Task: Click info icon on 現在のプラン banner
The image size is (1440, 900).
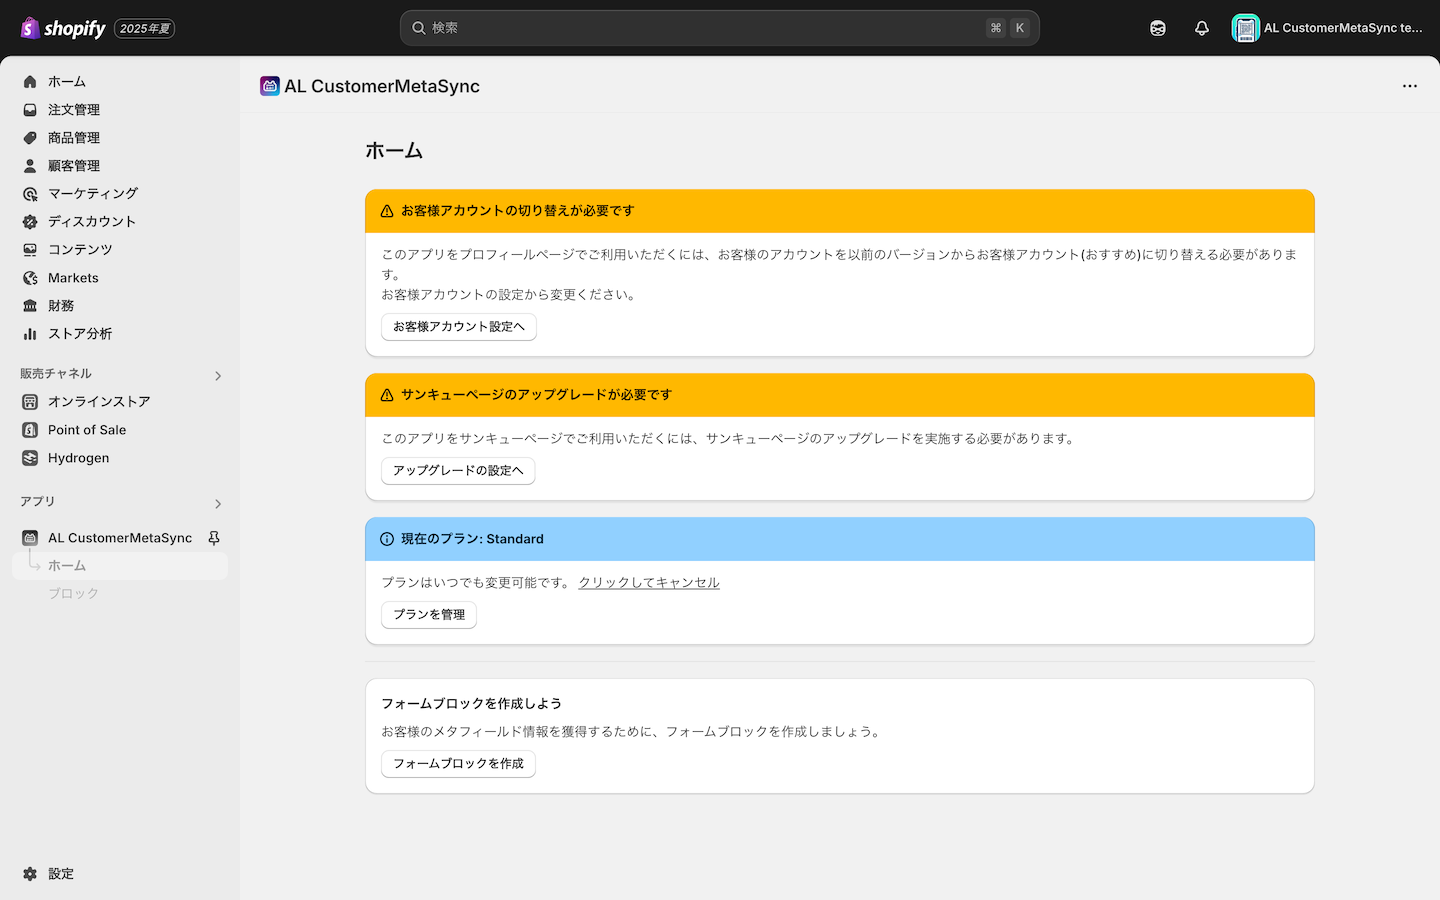Action: (x=387, y=539)
